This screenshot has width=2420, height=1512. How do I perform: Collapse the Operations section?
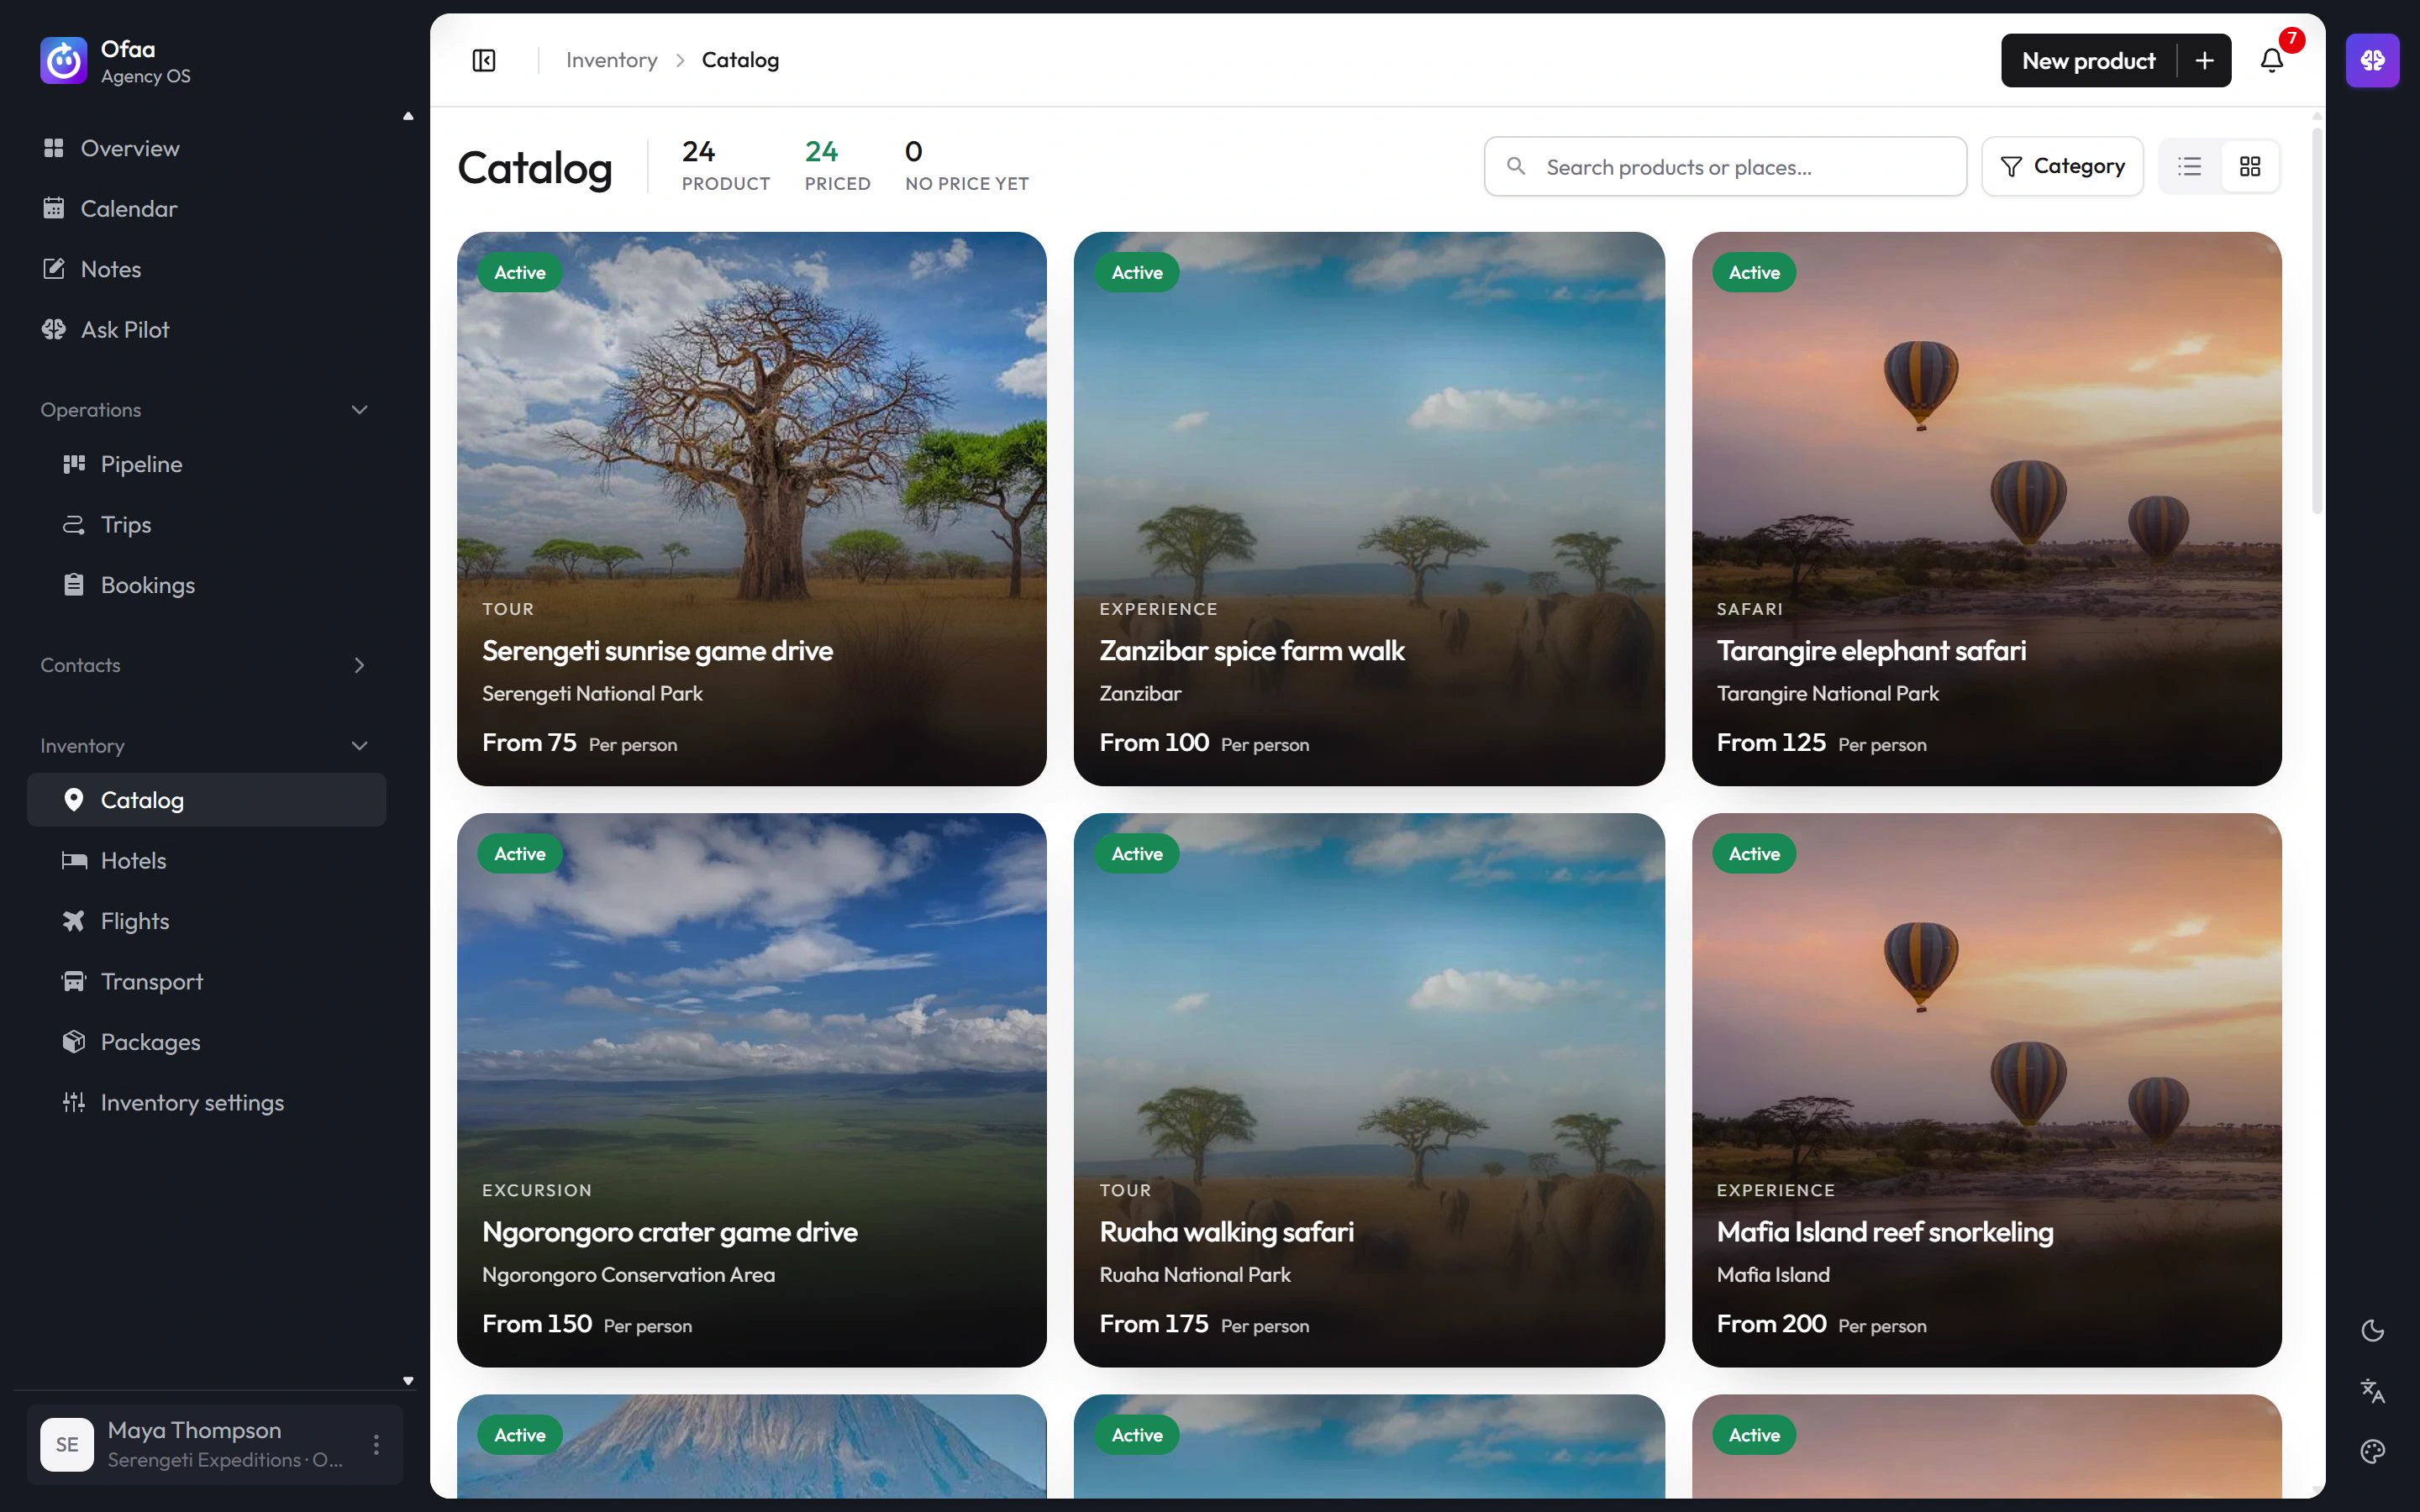coord(360,410)
